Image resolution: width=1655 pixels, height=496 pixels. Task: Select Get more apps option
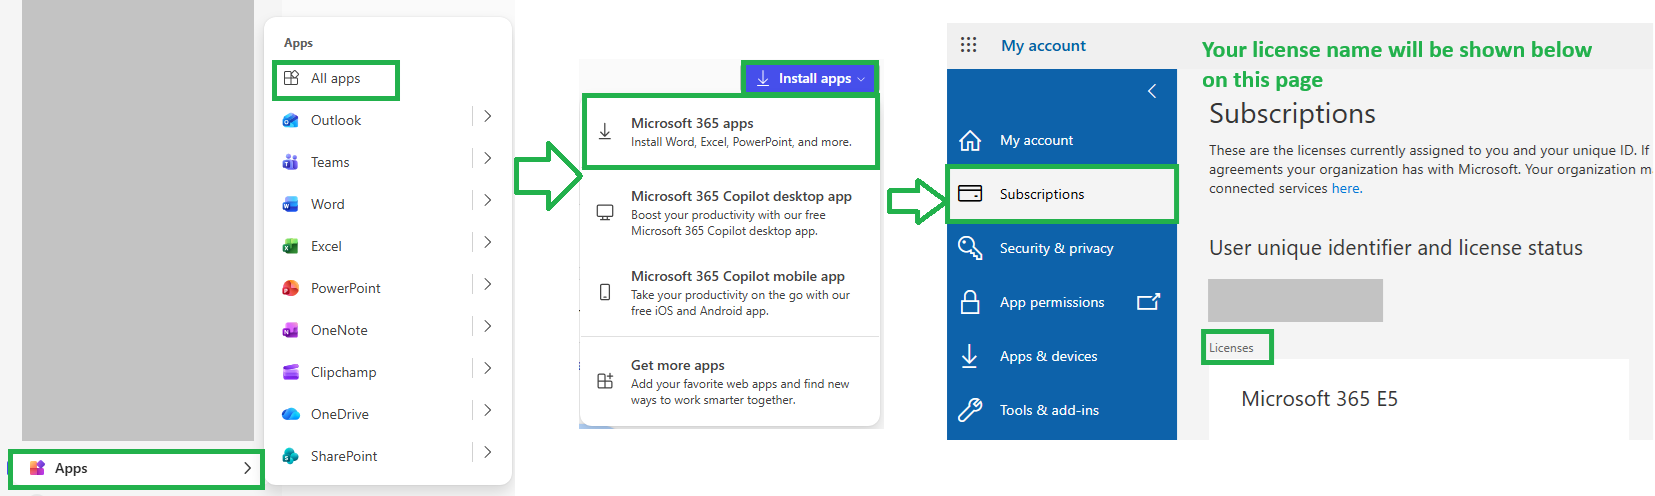[x=730, y=382]
